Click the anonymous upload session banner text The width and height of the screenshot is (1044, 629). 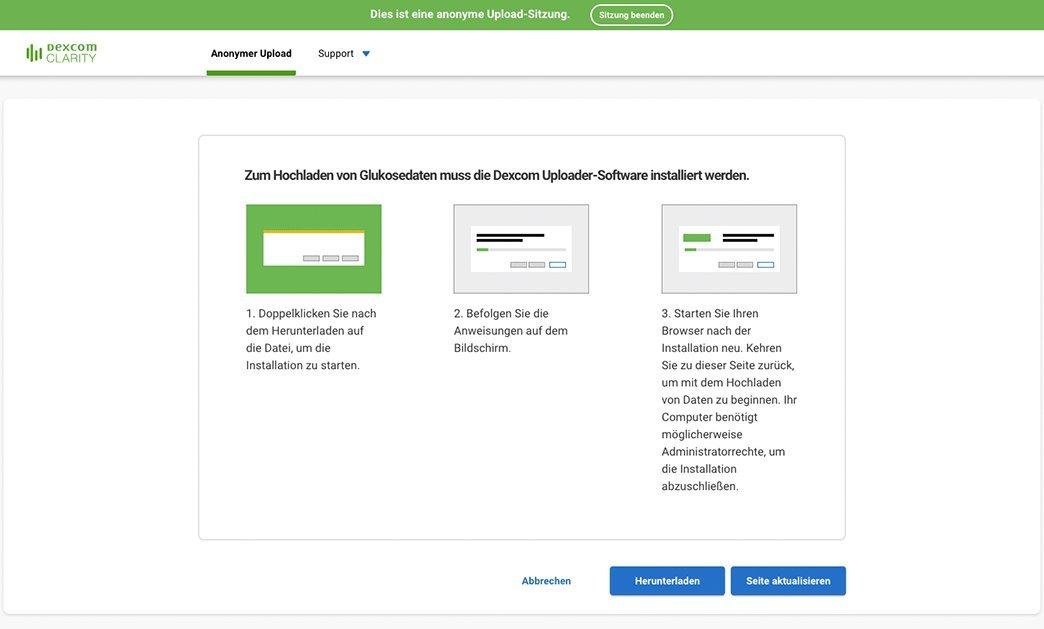pos(470,14)
